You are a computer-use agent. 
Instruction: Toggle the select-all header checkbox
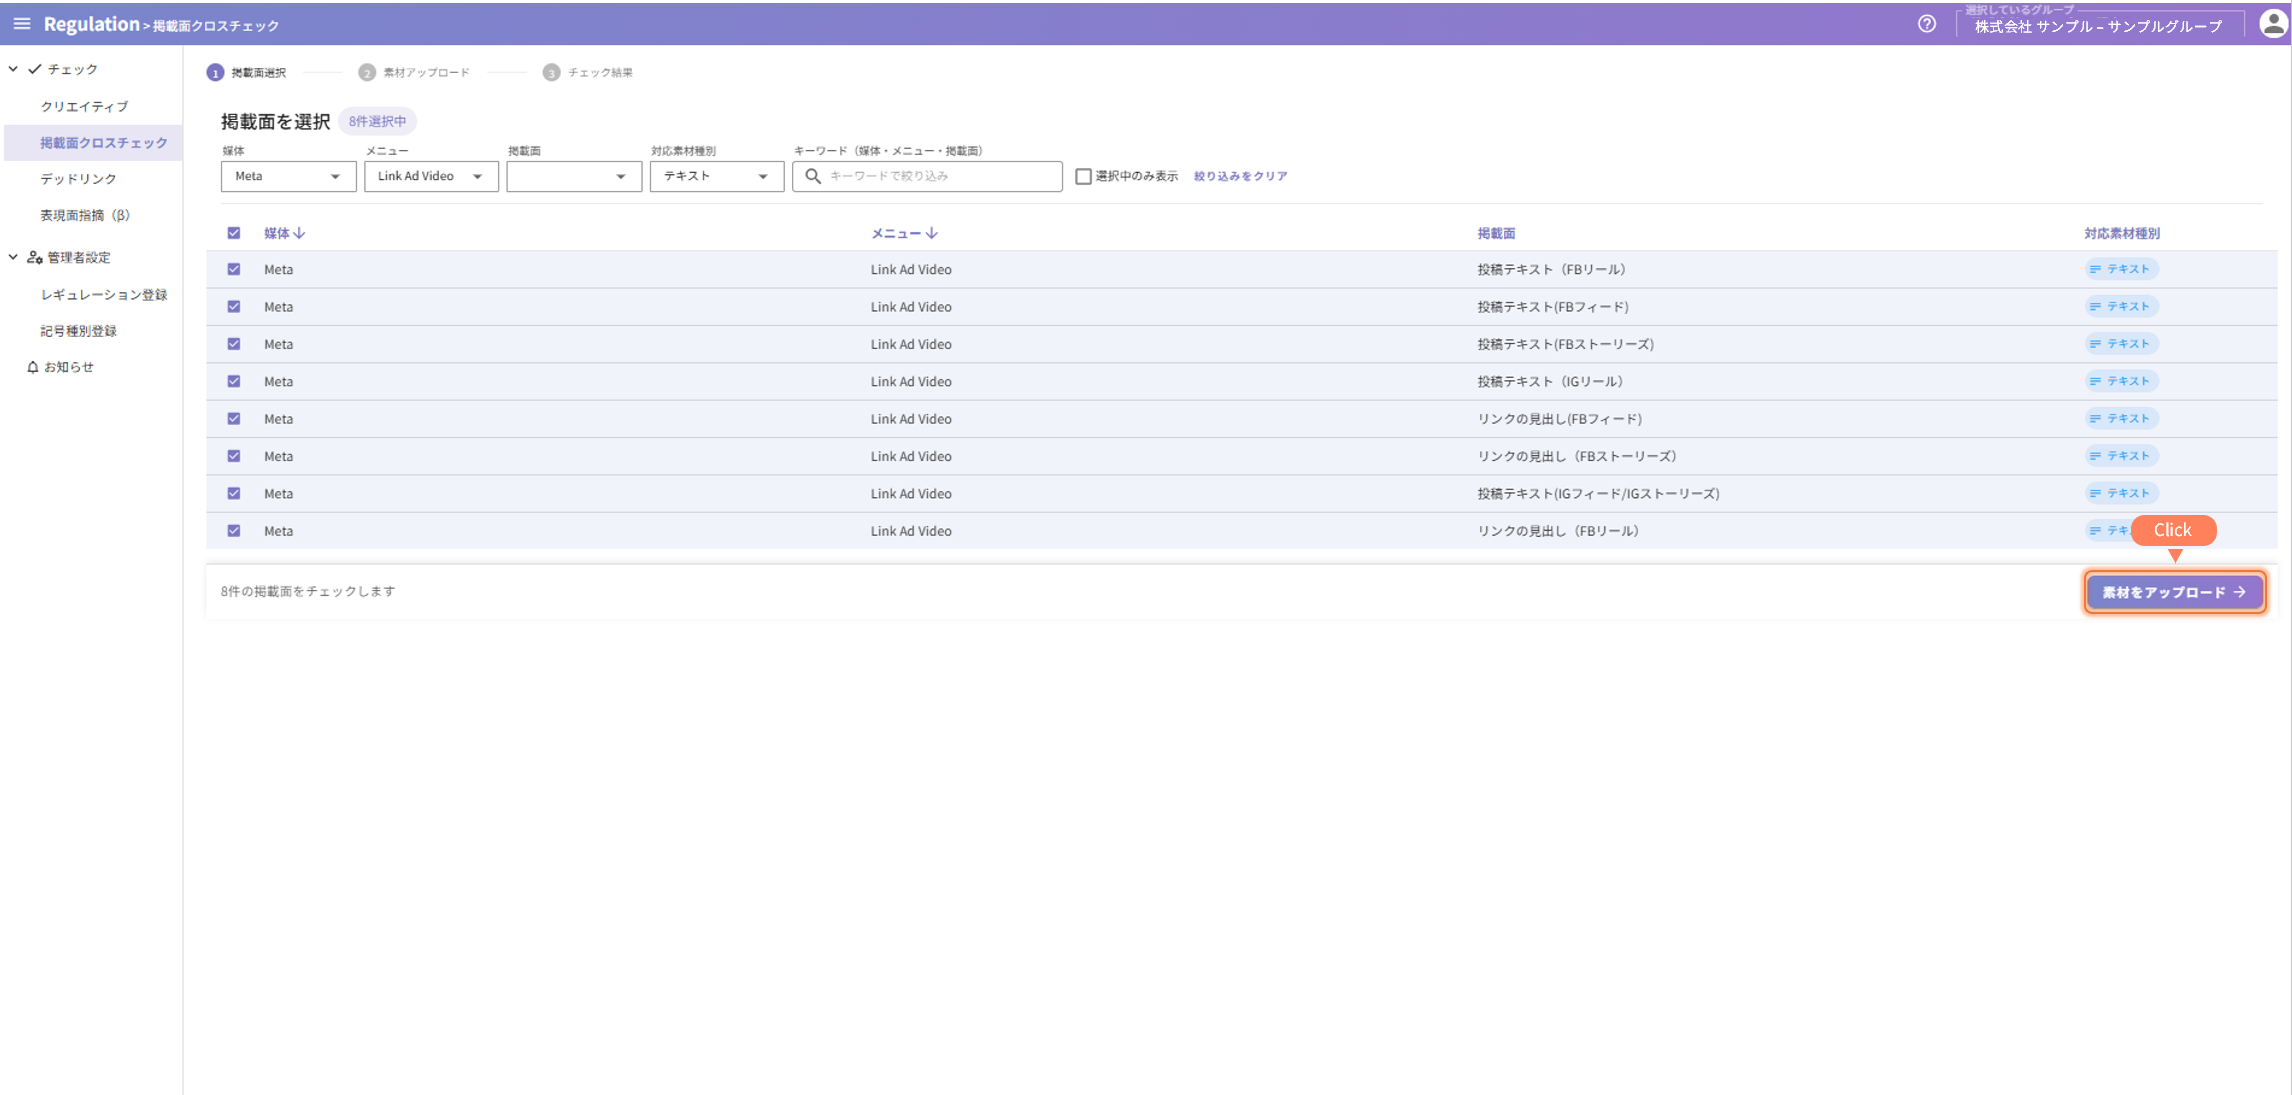234,233
